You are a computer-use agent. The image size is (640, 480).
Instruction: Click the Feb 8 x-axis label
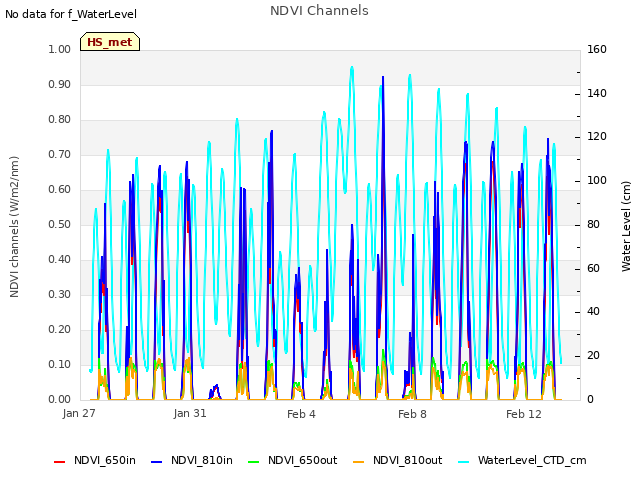tap(412, 414)
